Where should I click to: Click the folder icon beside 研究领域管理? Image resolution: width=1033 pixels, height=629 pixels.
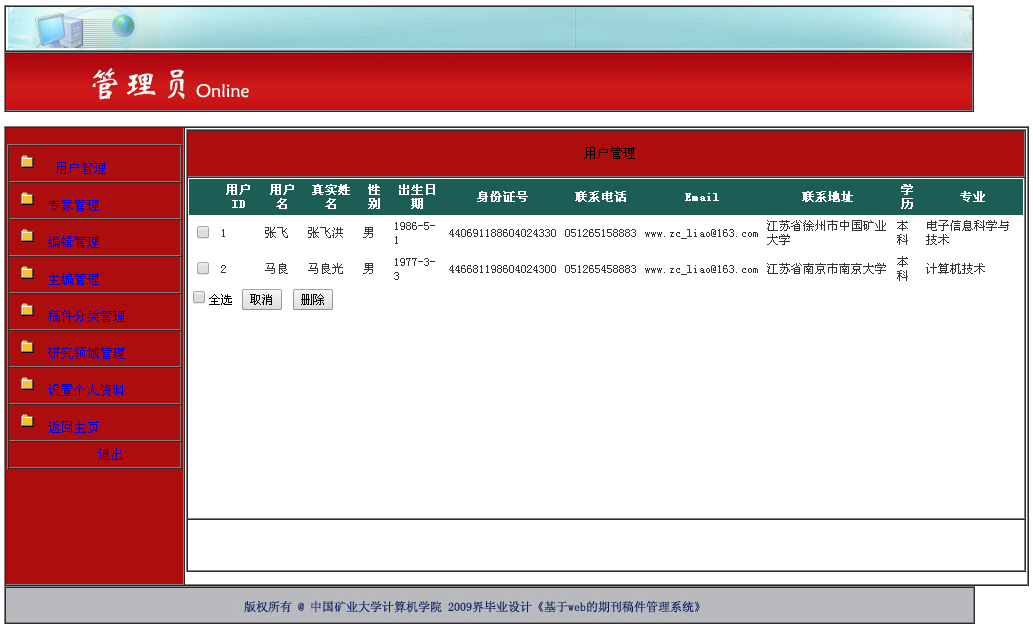click(27, 347)
